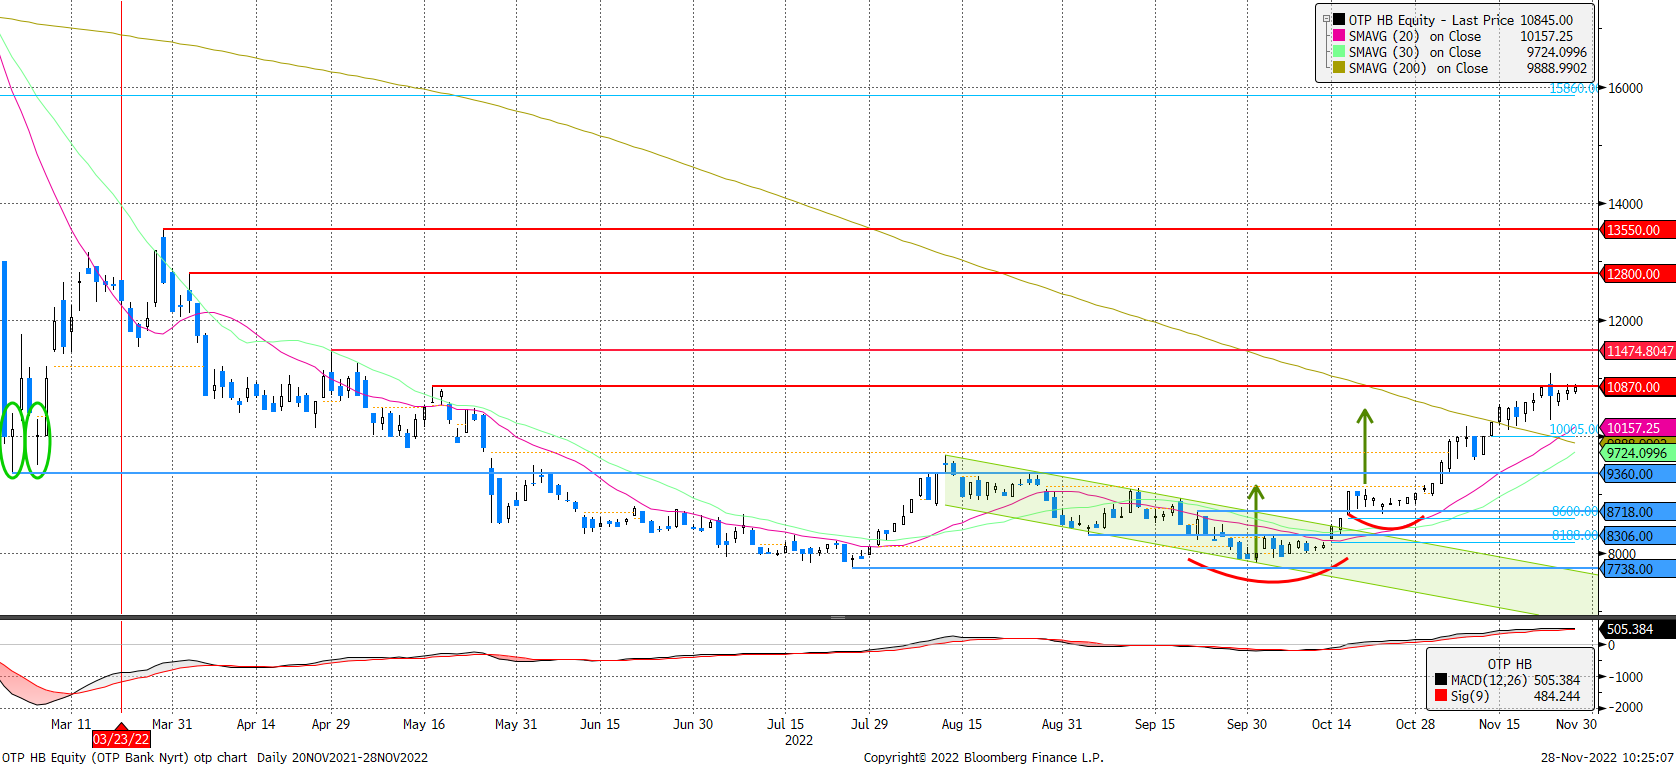
Task: Click the 'Jul 29' date axis label
Action: (869, 724)
